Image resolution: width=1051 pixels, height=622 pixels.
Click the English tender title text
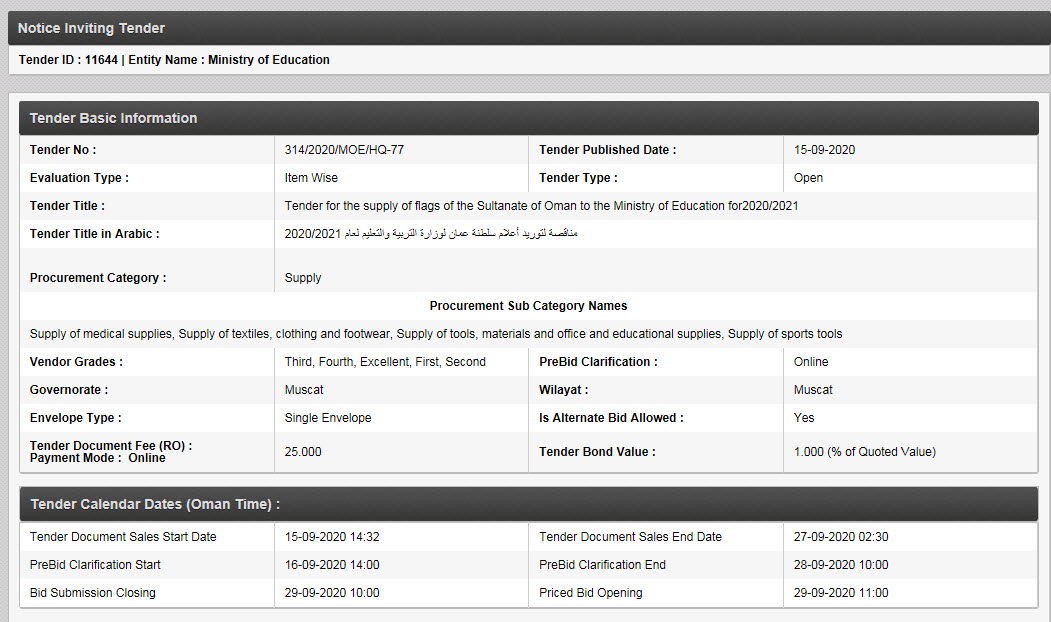(541, 206)
